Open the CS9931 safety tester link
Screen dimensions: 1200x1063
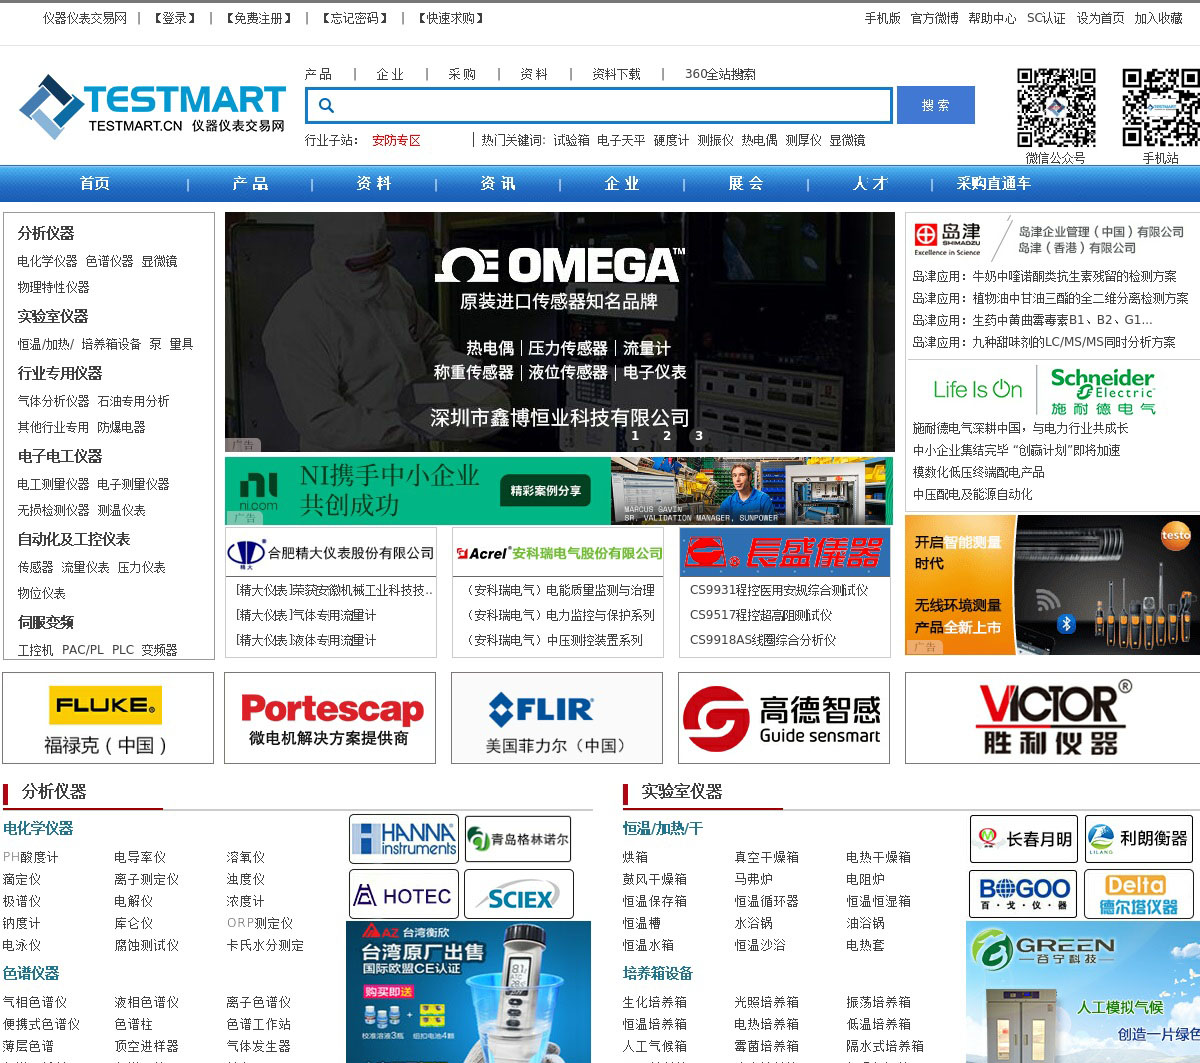pyautogui.click(x=779, y=590)
